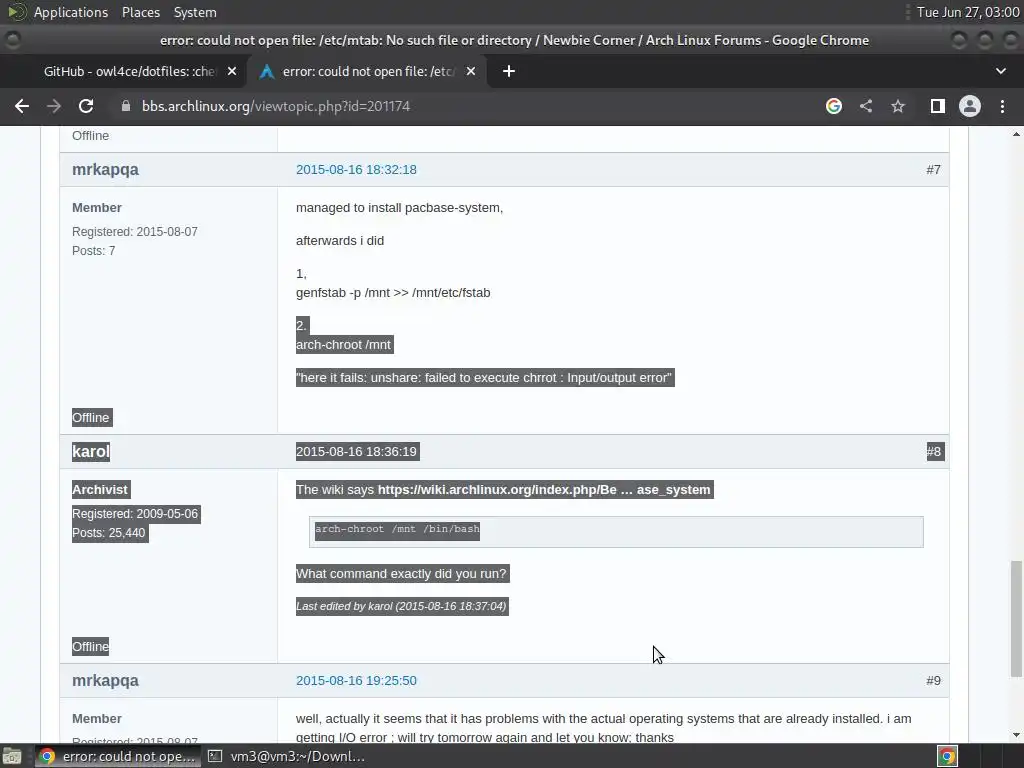Screen dimensions: 1024x768
Task: Expand the tab search dropdown
Action: [1000, 71]
